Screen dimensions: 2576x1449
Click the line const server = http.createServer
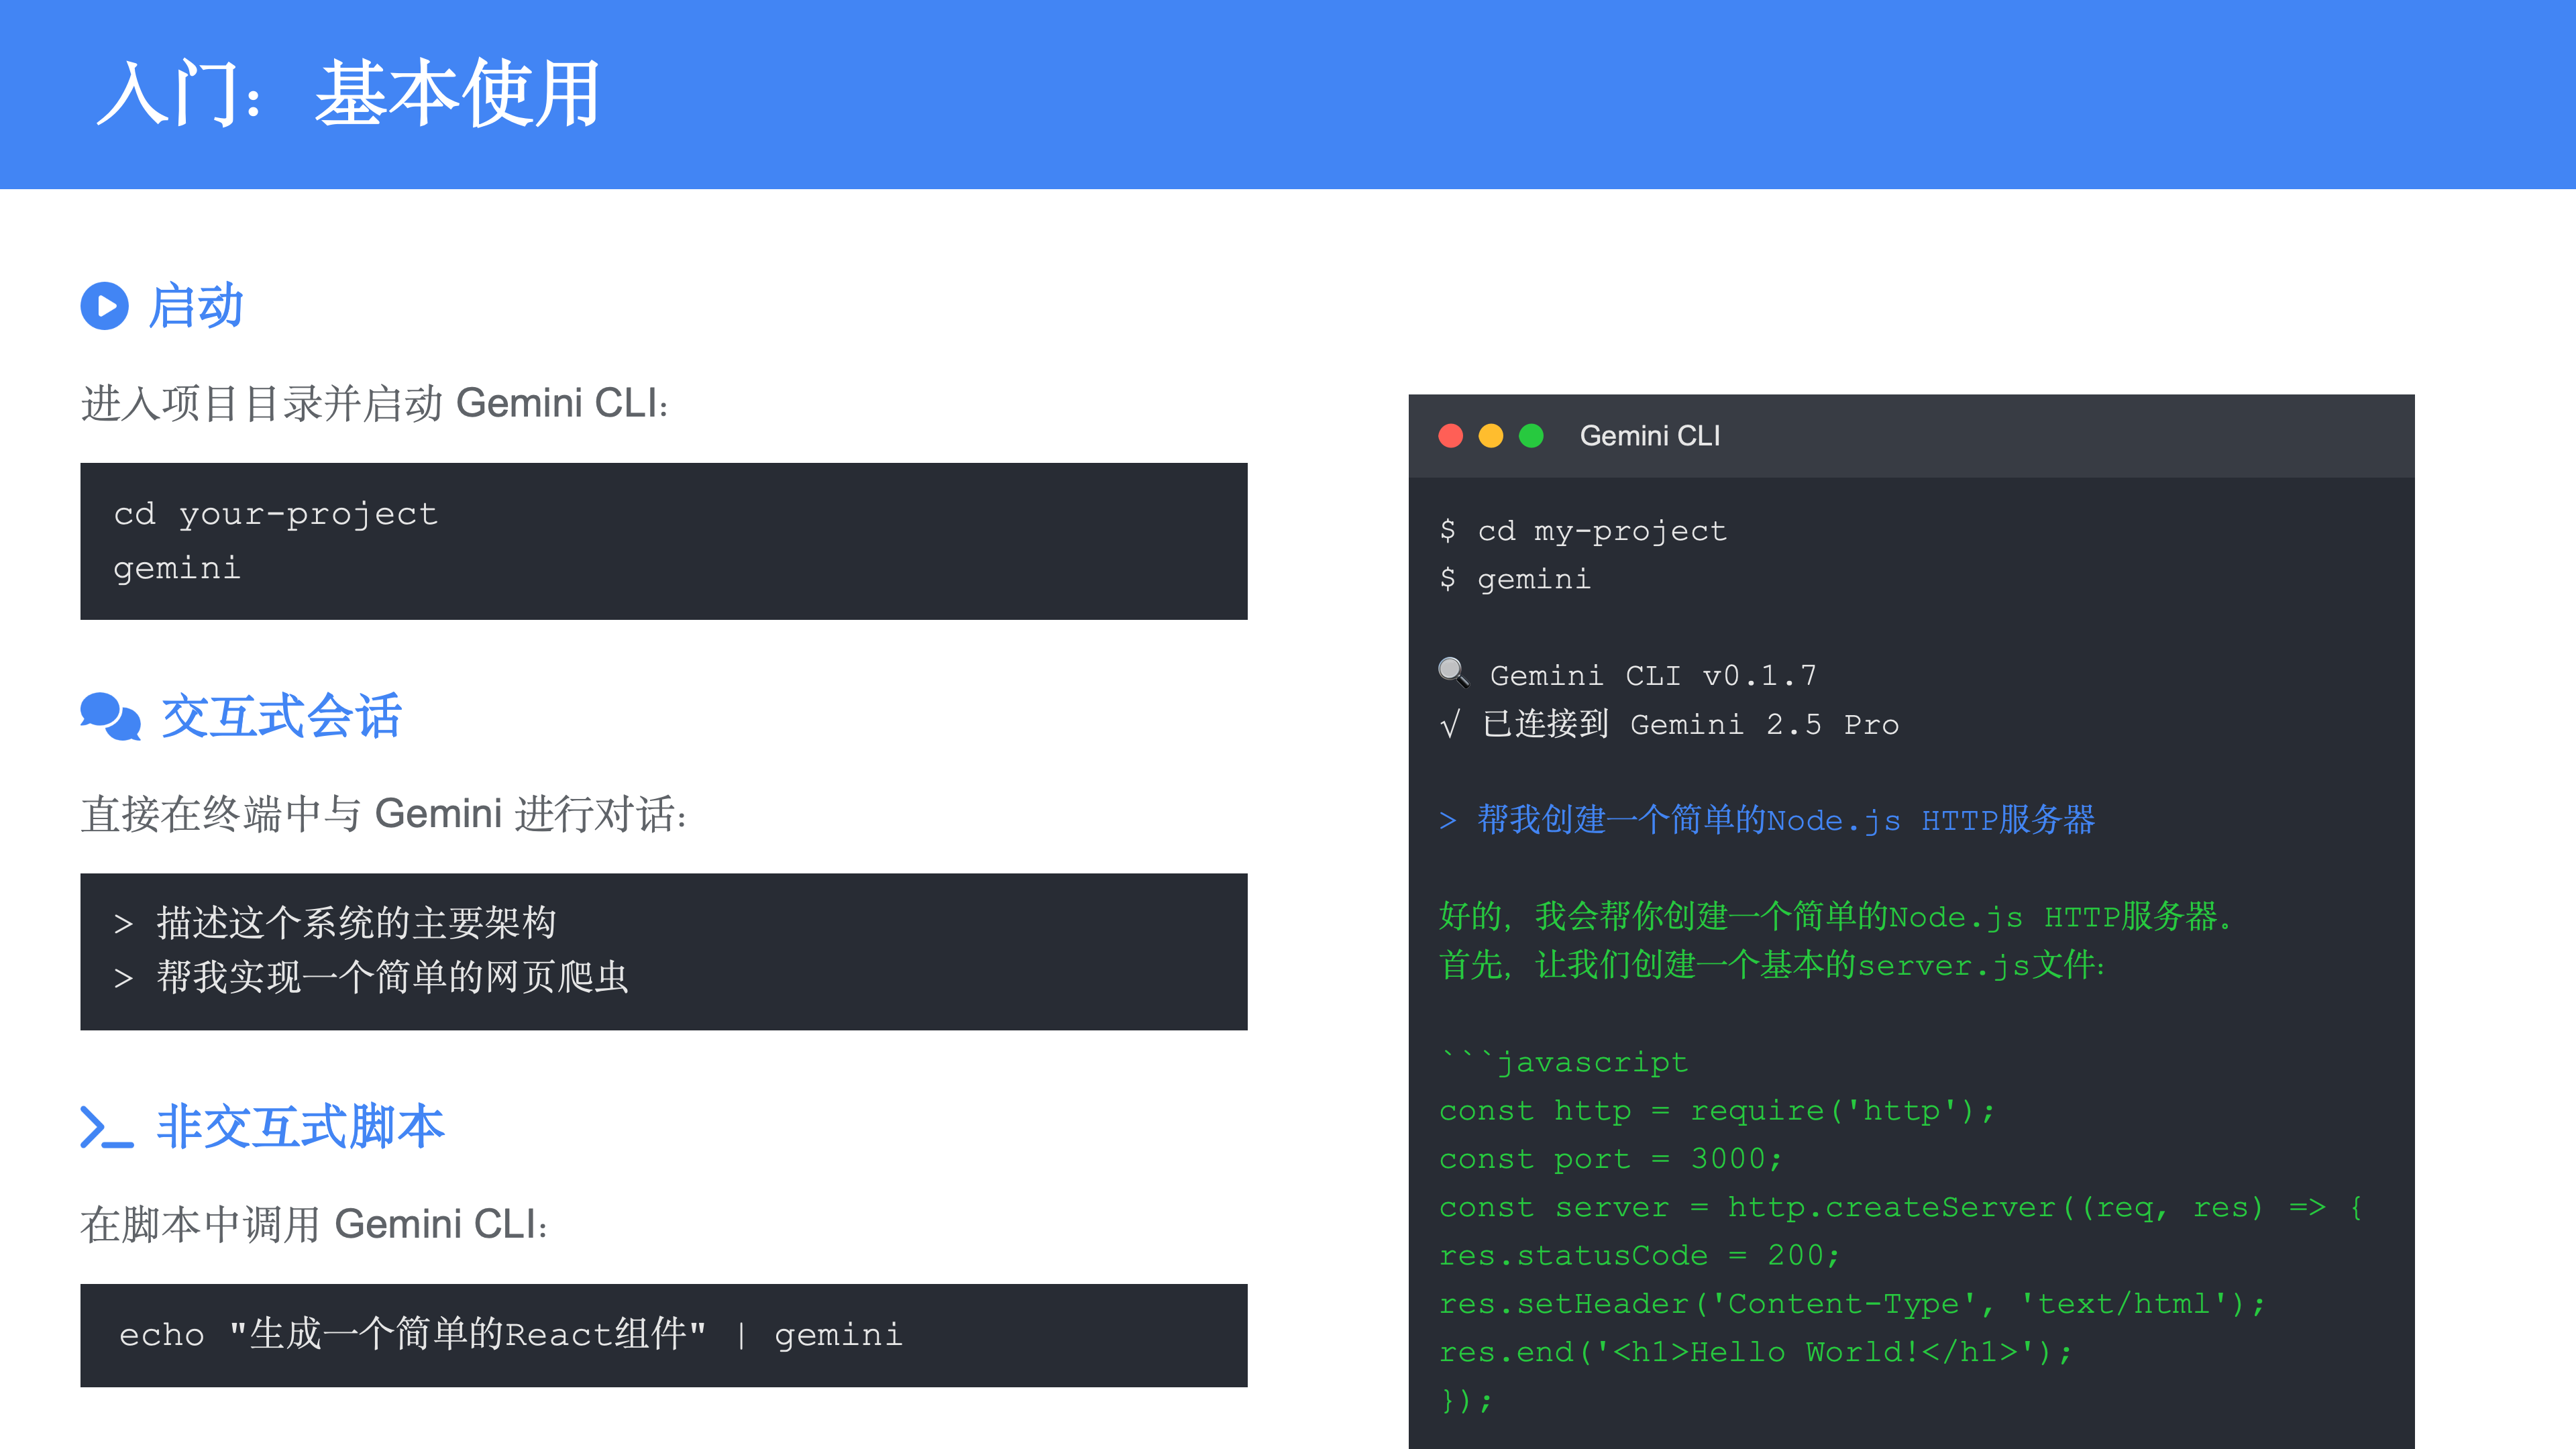(x=1901, y=1207)
